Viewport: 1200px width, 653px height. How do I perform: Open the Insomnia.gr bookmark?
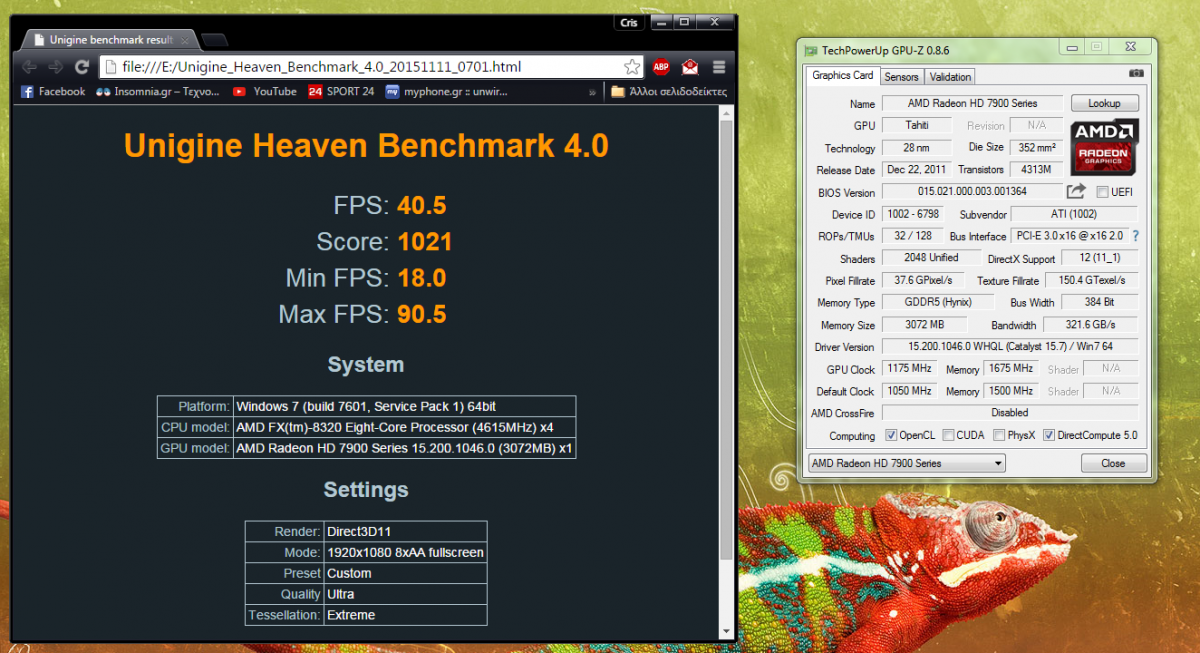157,91
